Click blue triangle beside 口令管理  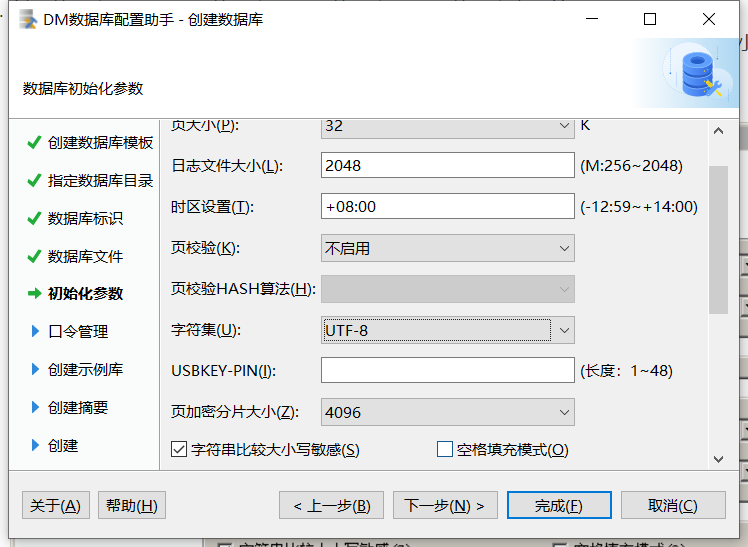(36, 331)
